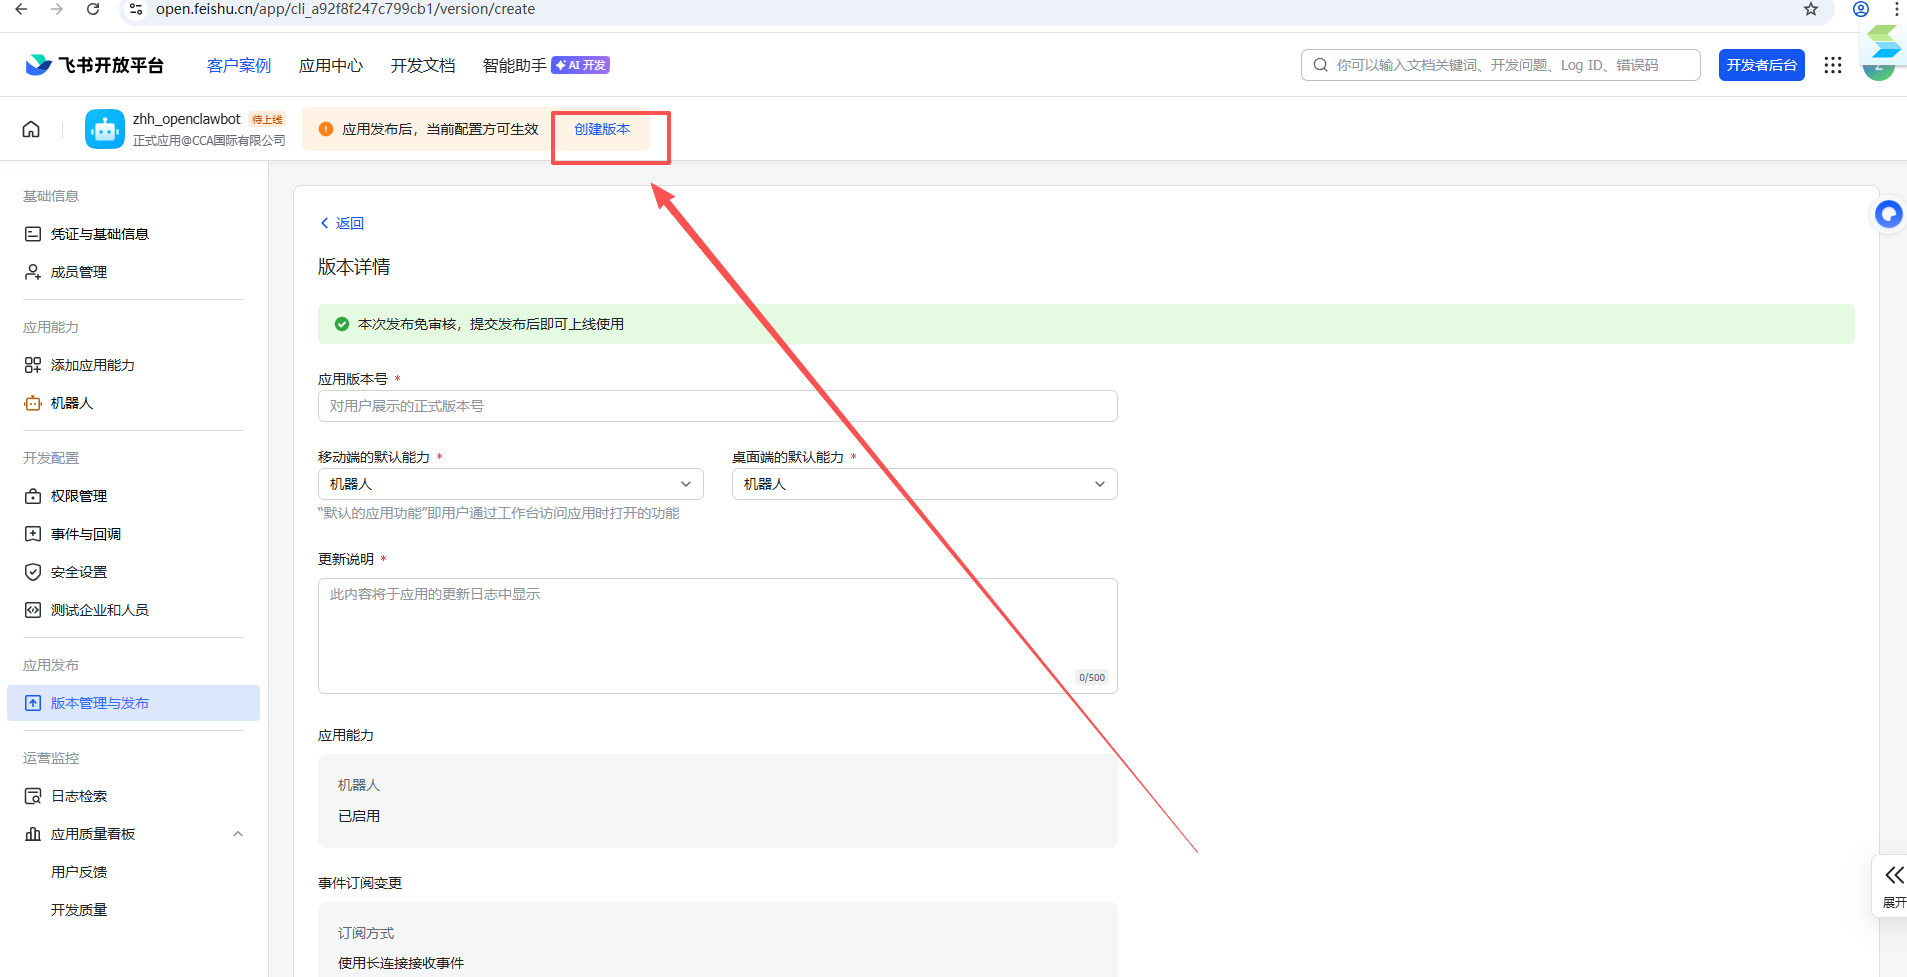Viewport: 1907px width, 977px height.
Task: Select 版本管理与发布 in sidebar
Action: [133, 703]
